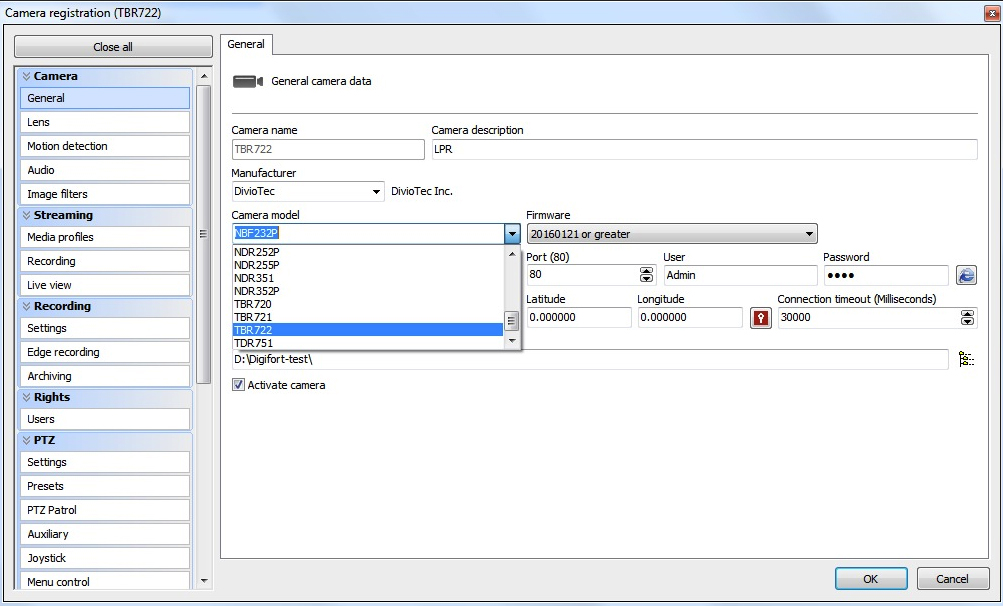Increase the connection timeout with up arrow

967,313
